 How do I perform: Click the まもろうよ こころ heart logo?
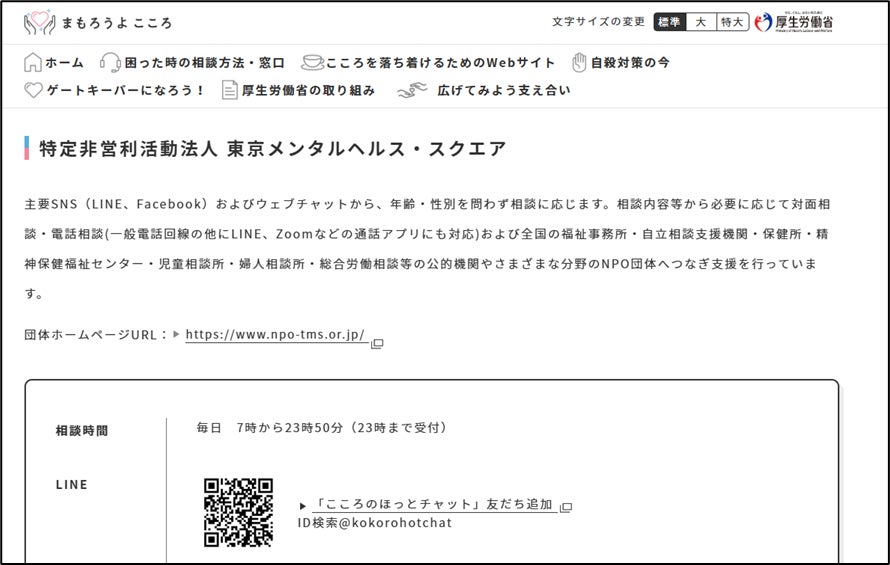[x=39, y=23]
